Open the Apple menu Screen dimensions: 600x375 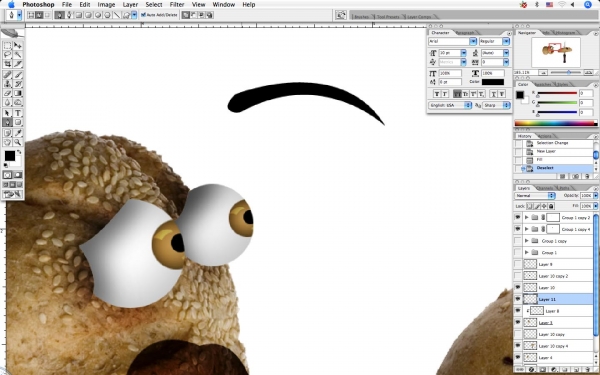11,5
